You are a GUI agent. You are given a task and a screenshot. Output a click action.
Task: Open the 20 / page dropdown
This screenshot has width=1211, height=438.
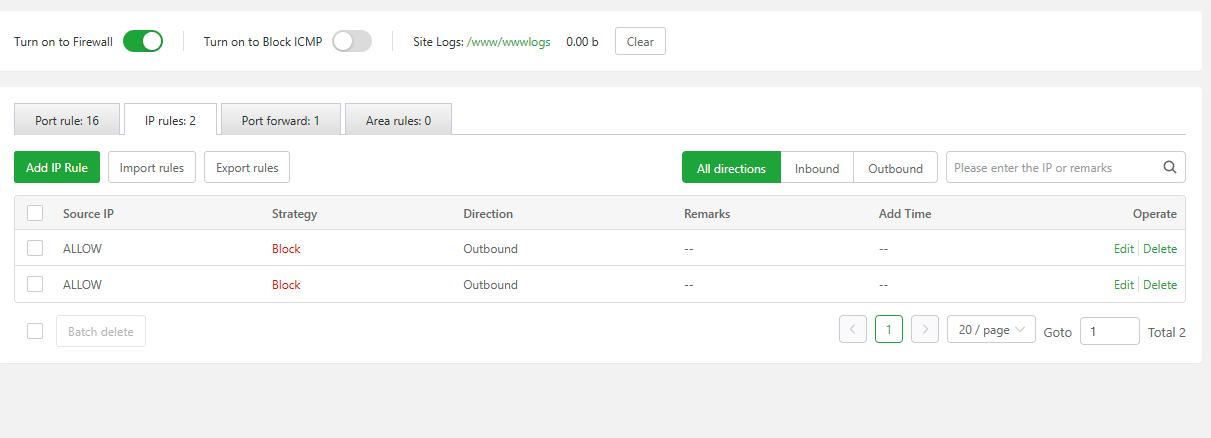click(991, 330)
